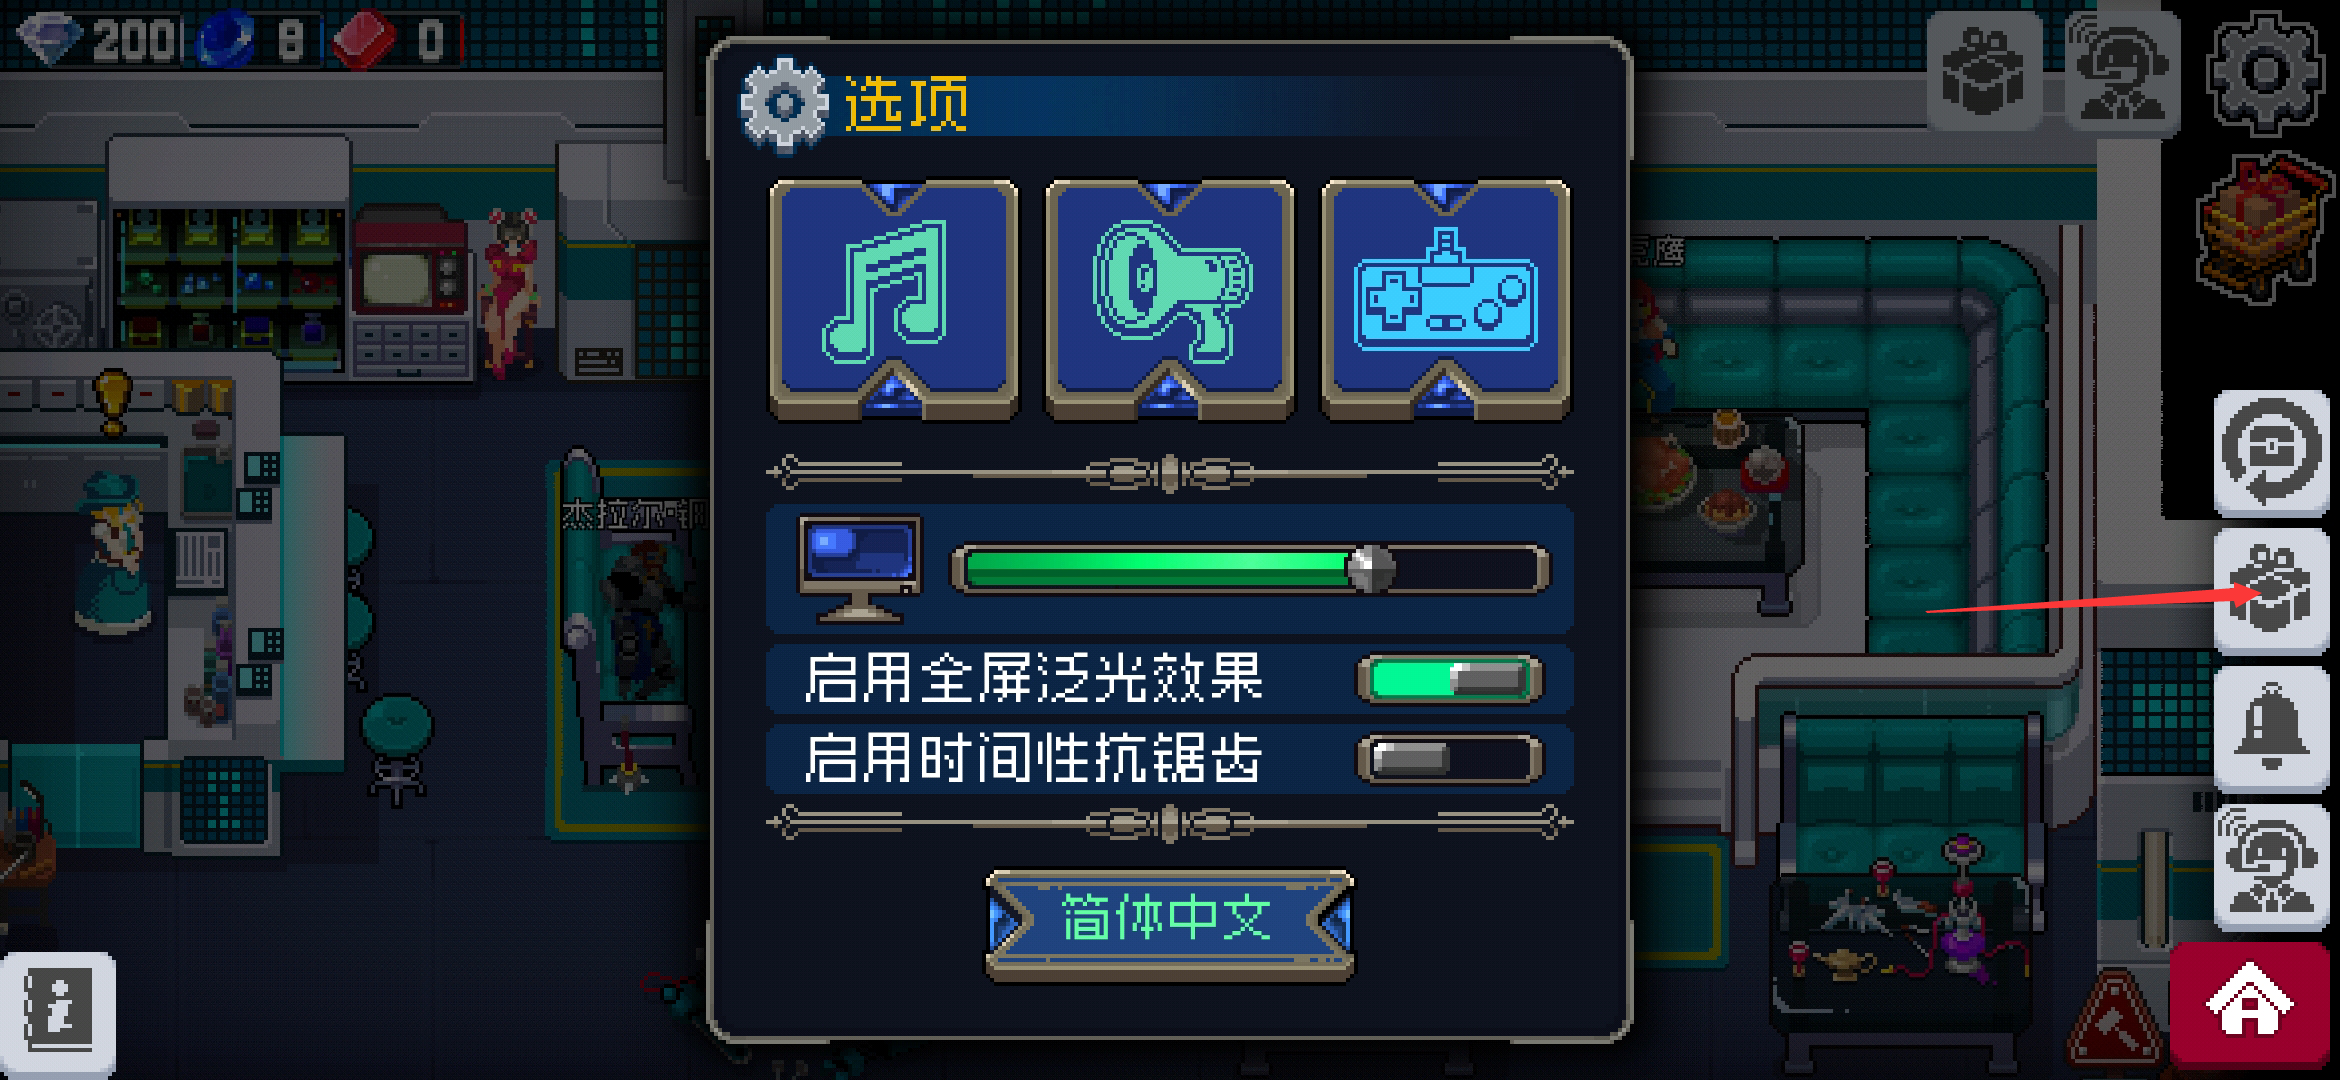Click left arrow of the 简体中文 selector
The height and width of the screenshot is (1080, 2340).
click(1008, 922)
